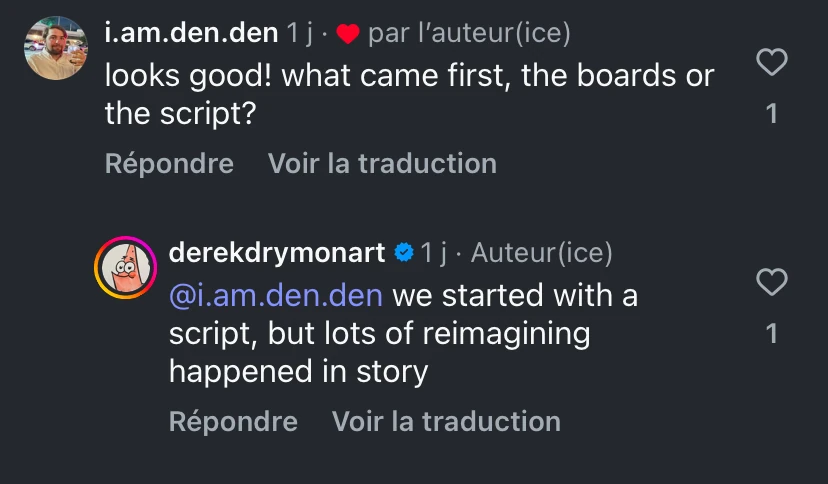Click the "Auteur(ice)" label beside derekdrymonart
Screen dimensions: 828x484
(541, 253)
